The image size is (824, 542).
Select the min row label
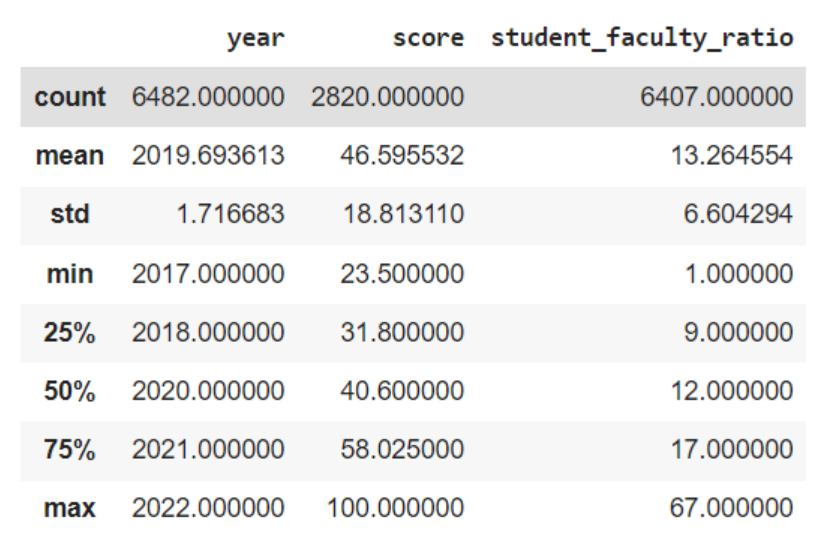[70, 274]
